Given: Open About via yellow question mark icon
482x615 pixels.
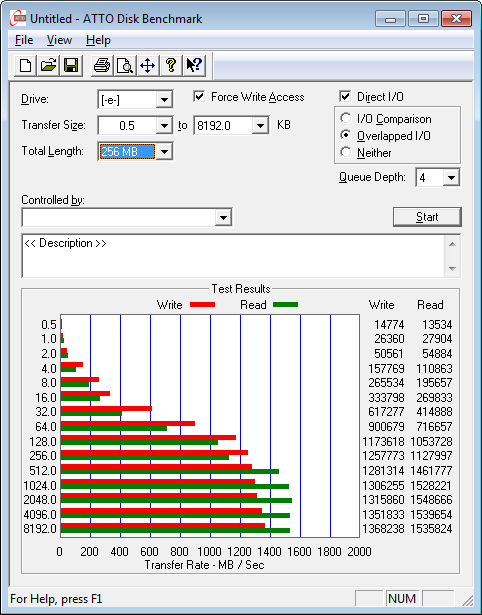Looking at the screenshot, I should tap(171, 65).
